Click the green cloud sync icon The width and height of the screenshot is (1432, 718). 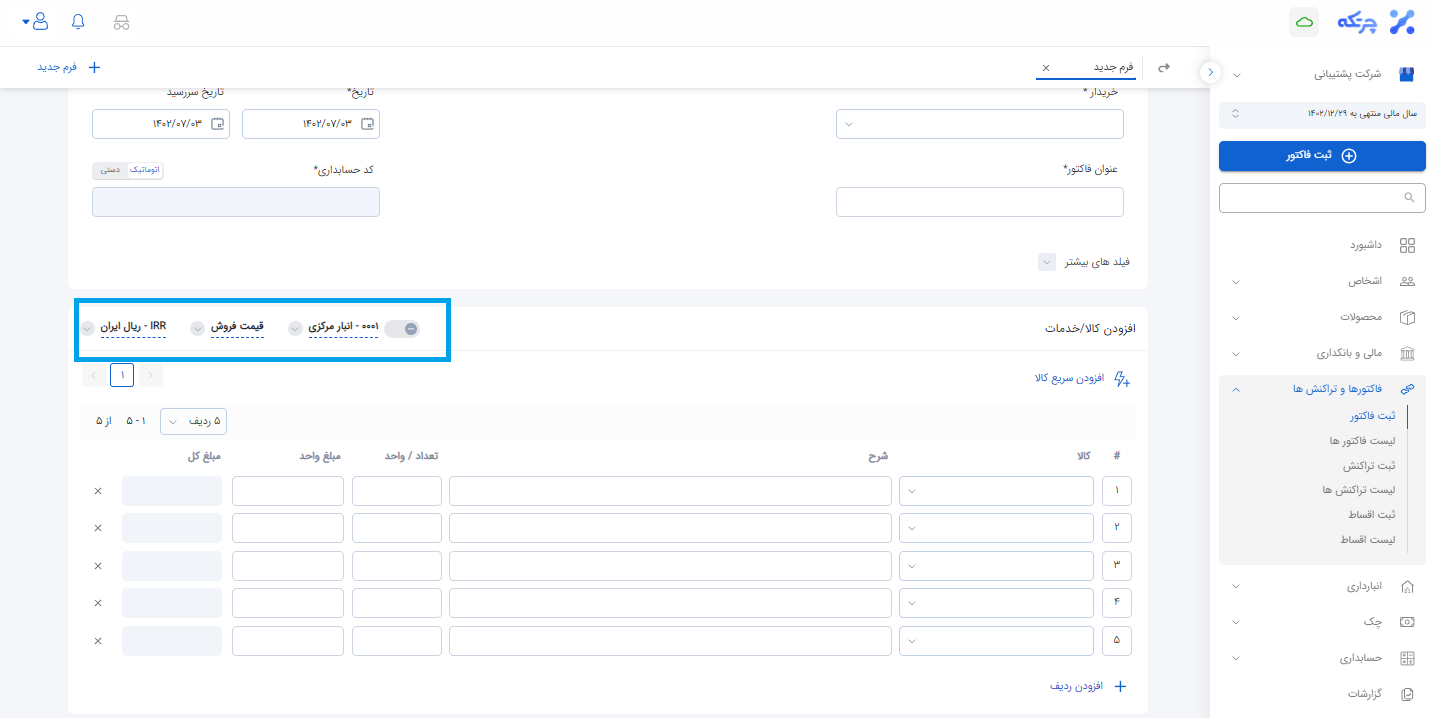coord(1303,22)
